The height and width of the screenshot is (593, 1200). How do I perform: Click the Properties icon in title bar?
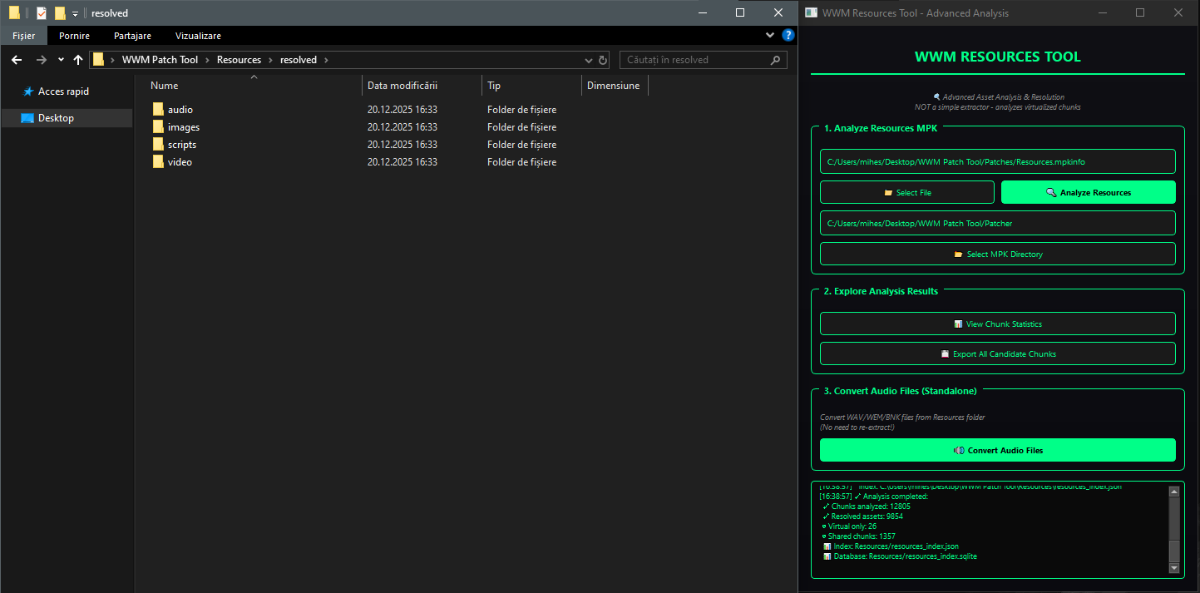click(41, 13)
